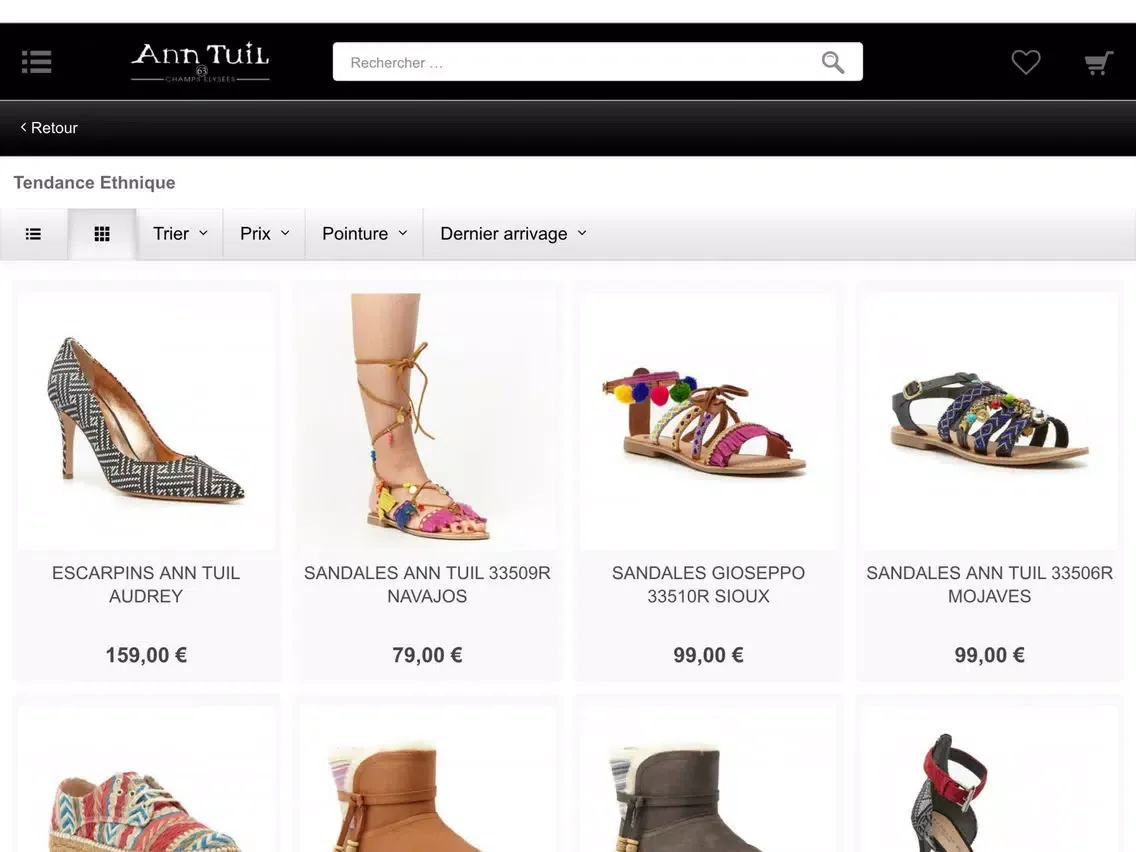Viewport: 1136px width, 852px height.
Task: Switch to list view
Action: click(x=33, y=234)
